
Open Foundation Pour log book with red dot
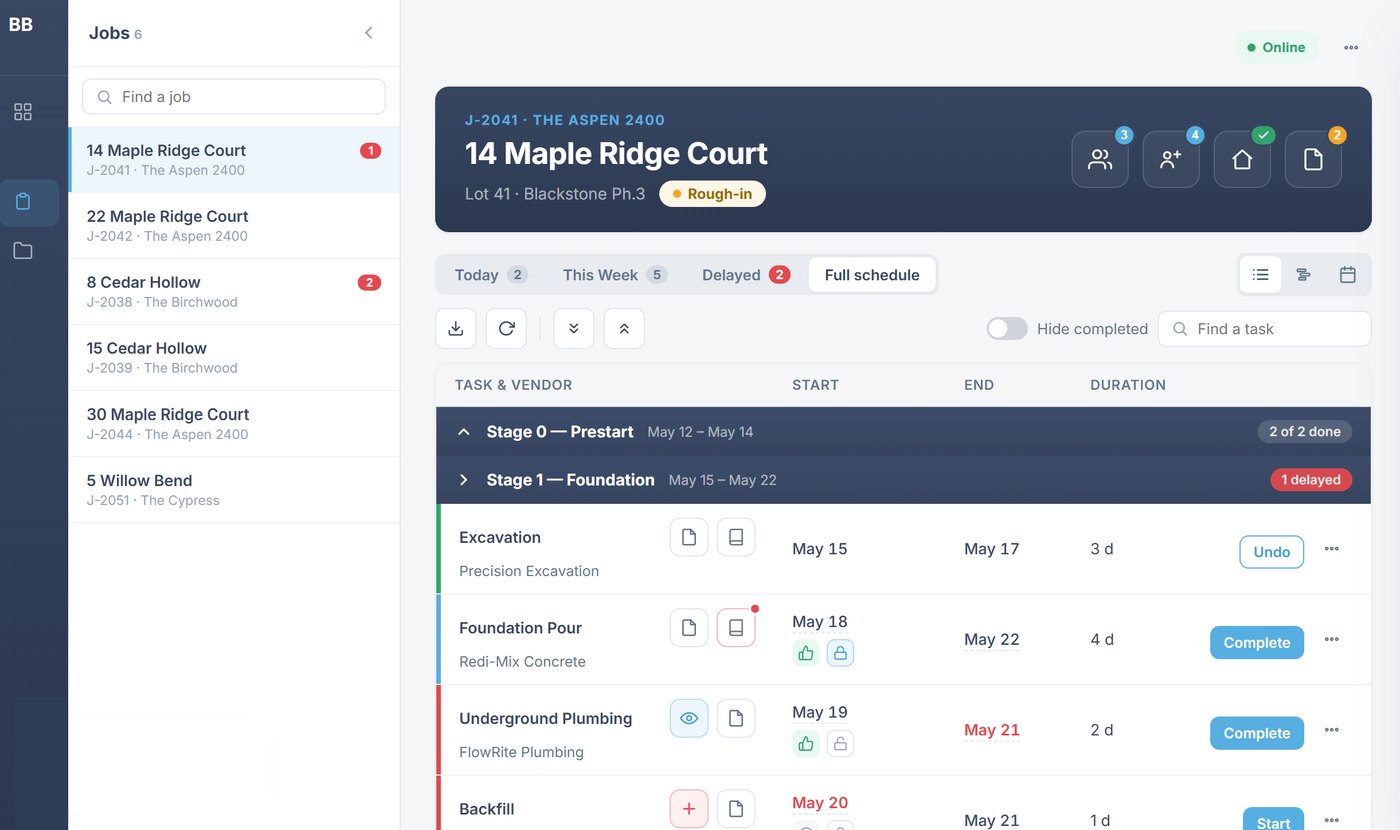(736, 628)
